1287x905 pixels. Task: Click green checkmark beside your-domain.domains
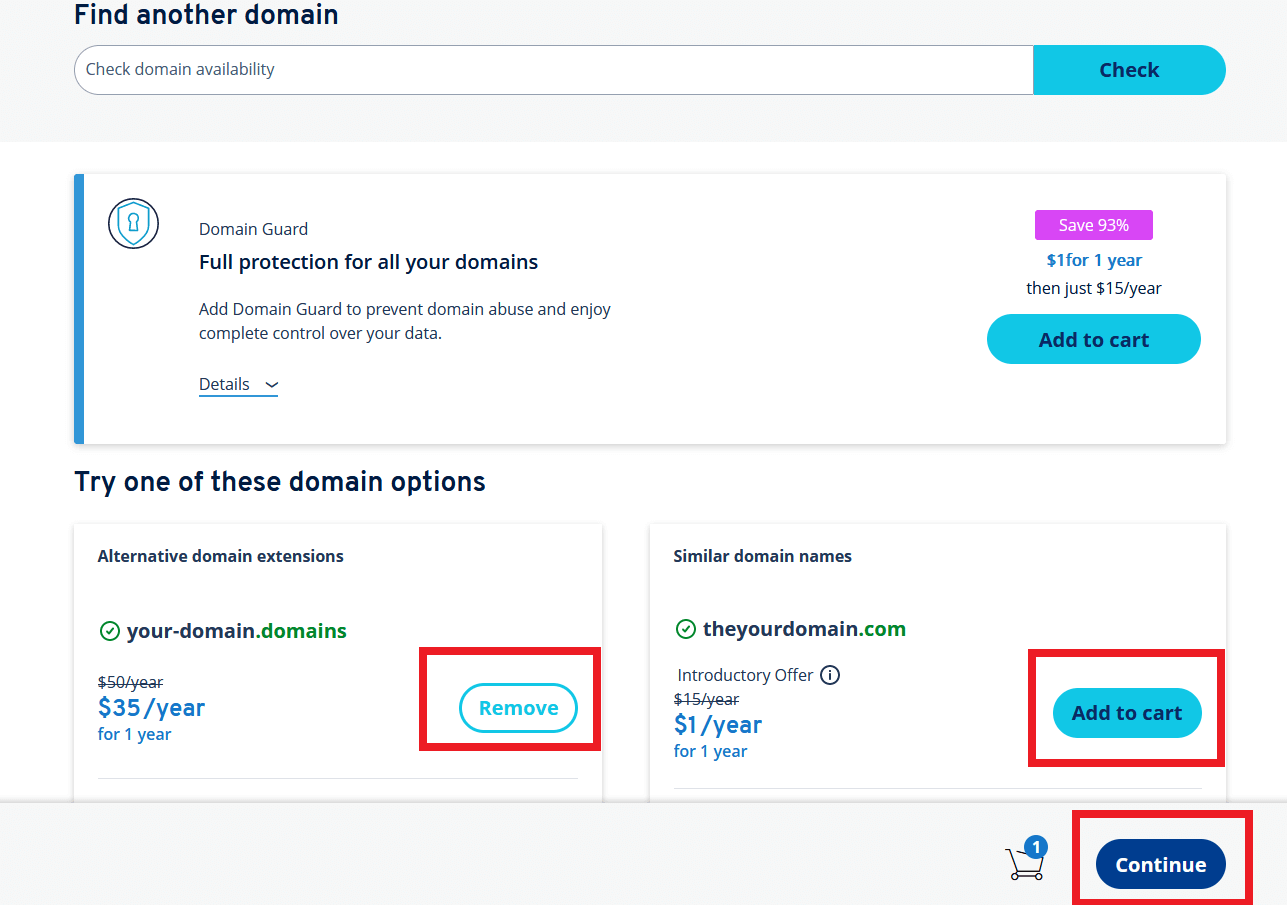pos(109,631)
